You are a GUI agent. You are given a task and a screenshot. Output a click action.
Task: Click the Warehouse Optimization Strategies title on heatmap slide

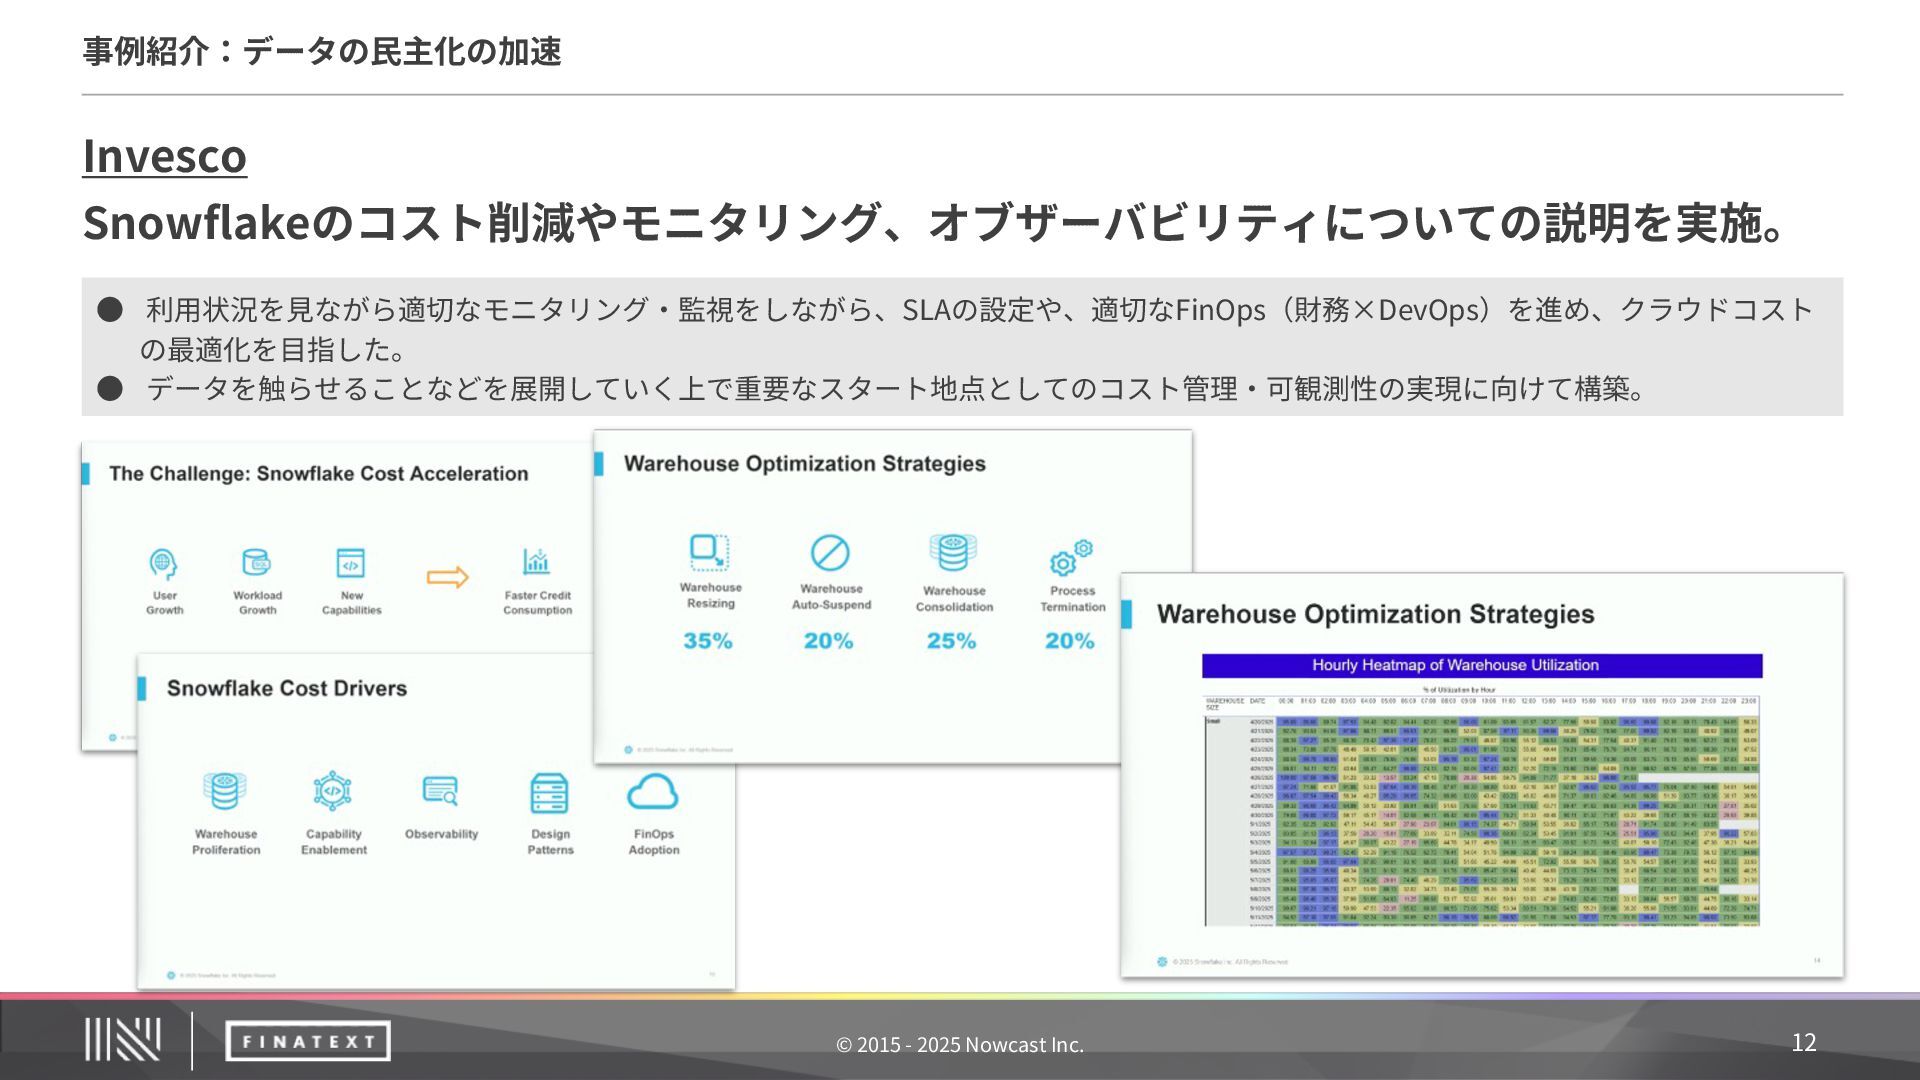tap(1376, 614)
